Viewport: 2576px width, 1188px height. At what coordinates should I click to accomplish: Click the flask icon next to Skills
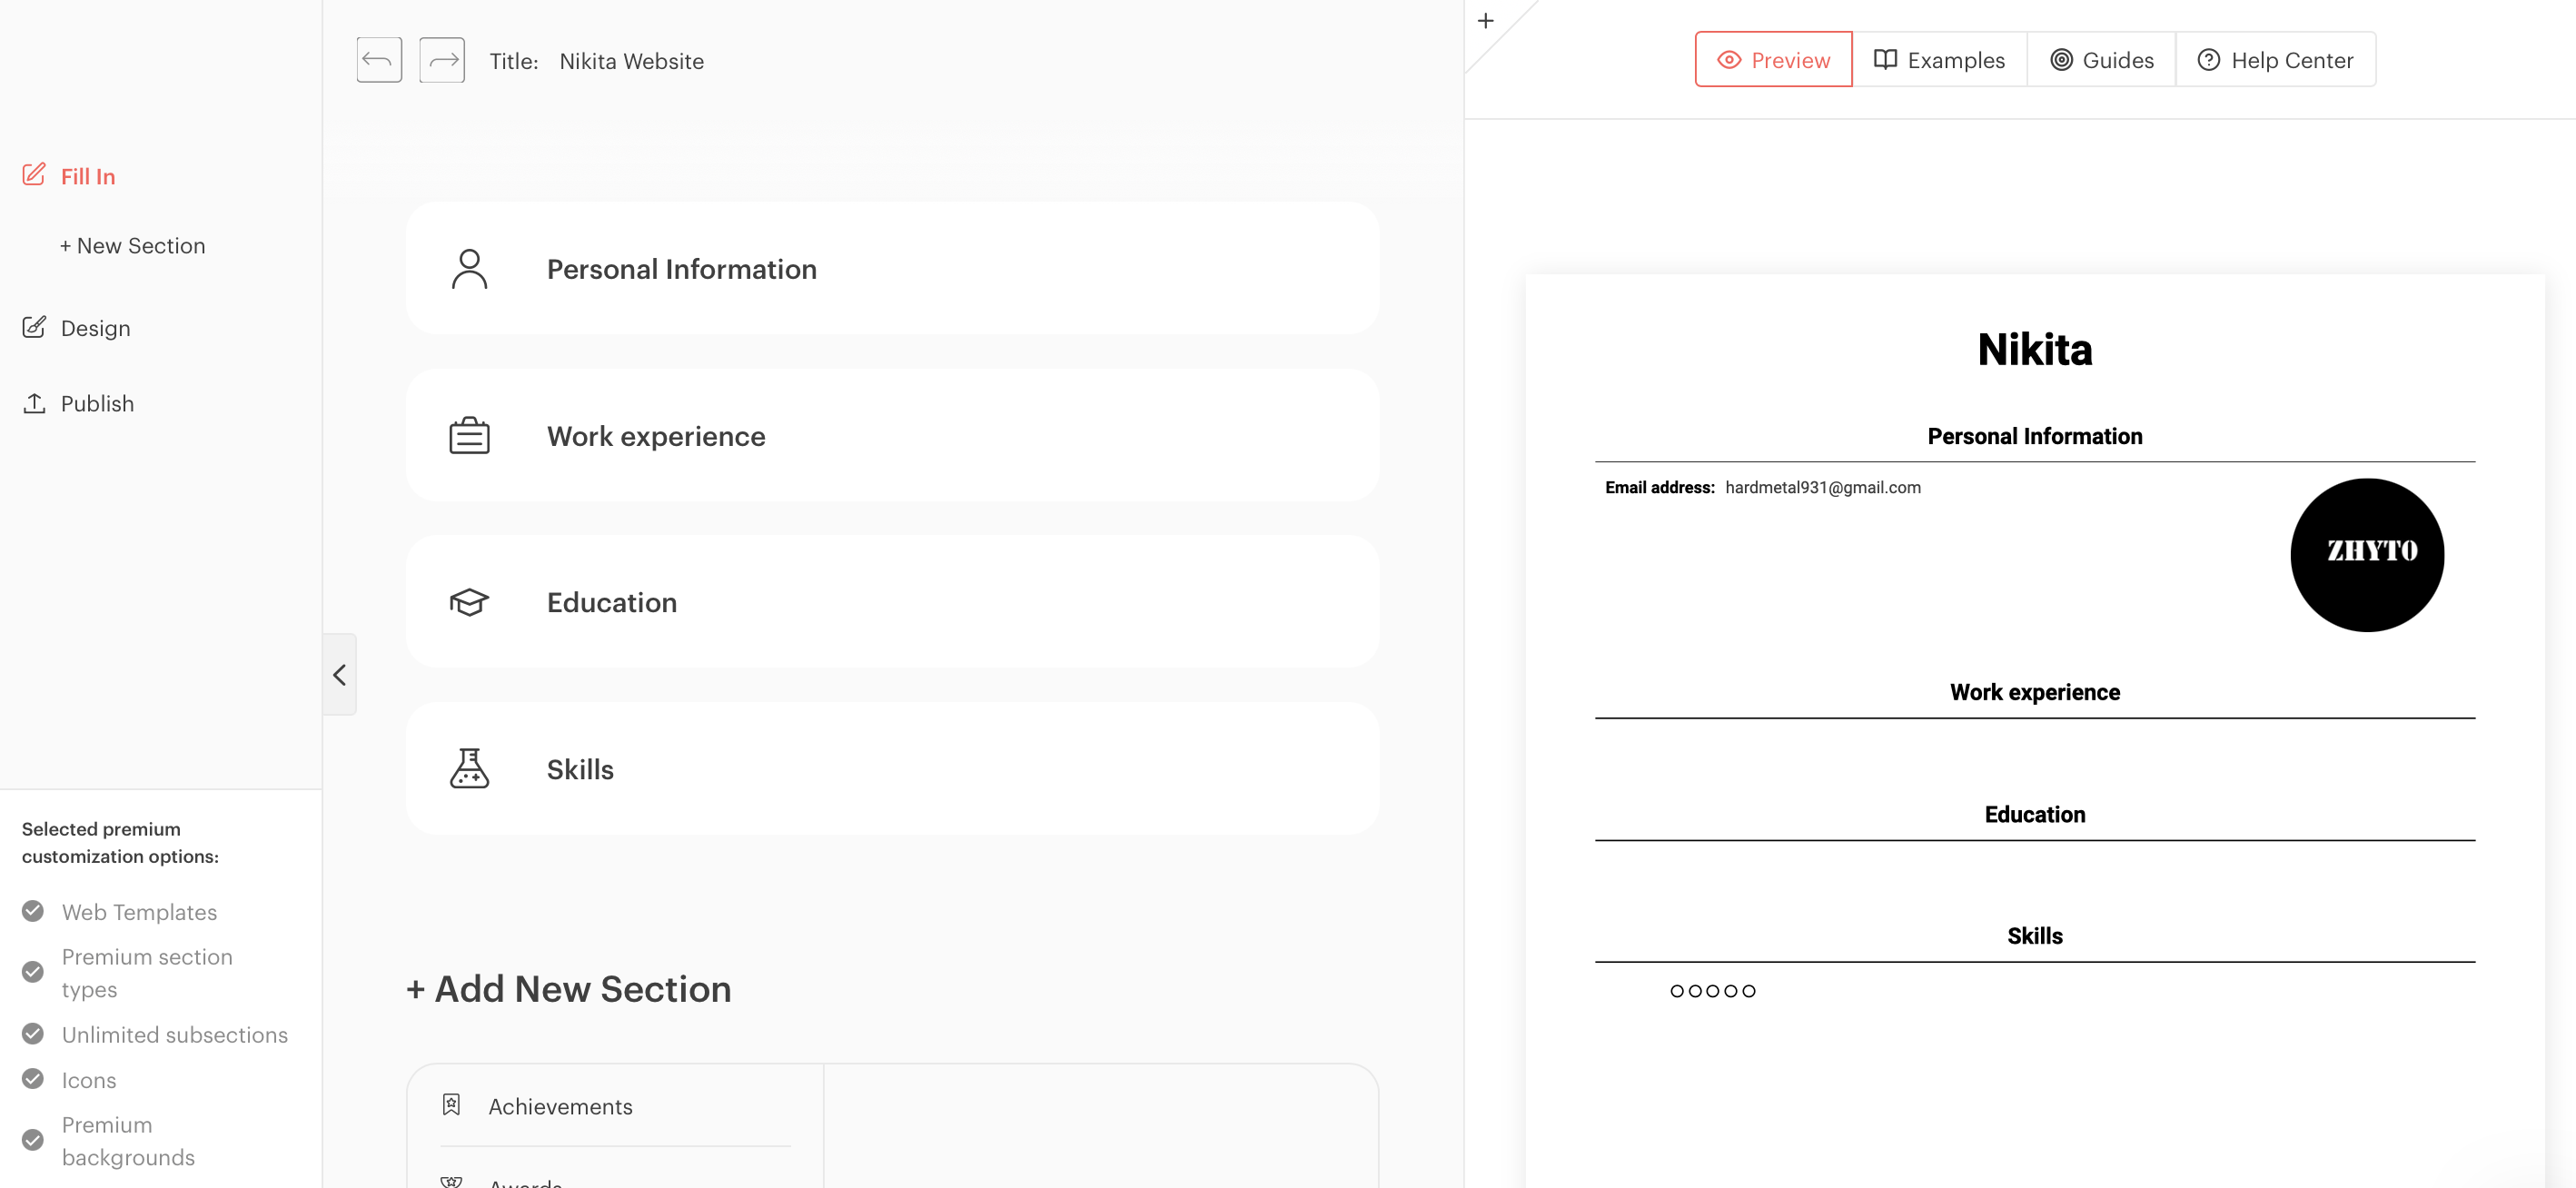pyautogui.click(x=470, y=768)
